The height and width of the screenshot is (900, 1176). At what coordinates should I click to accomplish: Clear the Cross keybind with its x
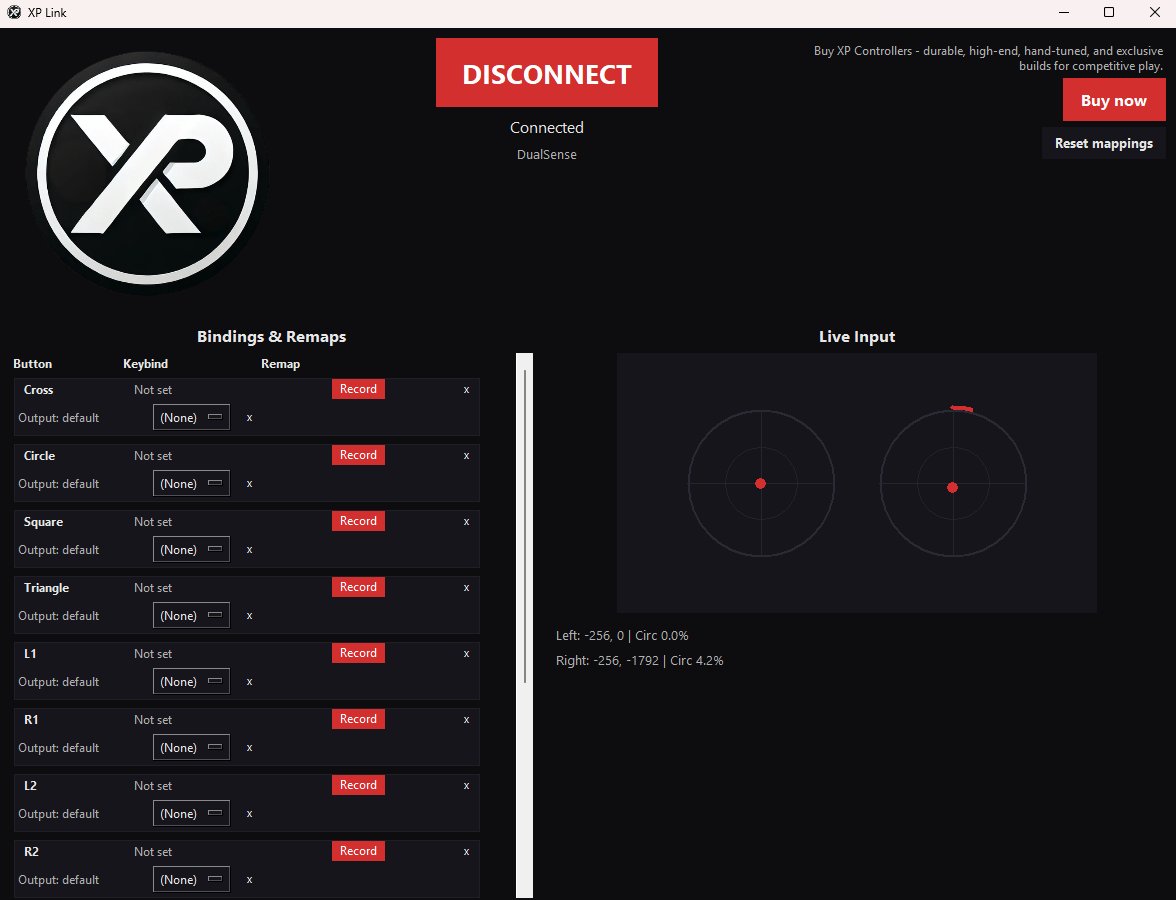click(466, 389)
